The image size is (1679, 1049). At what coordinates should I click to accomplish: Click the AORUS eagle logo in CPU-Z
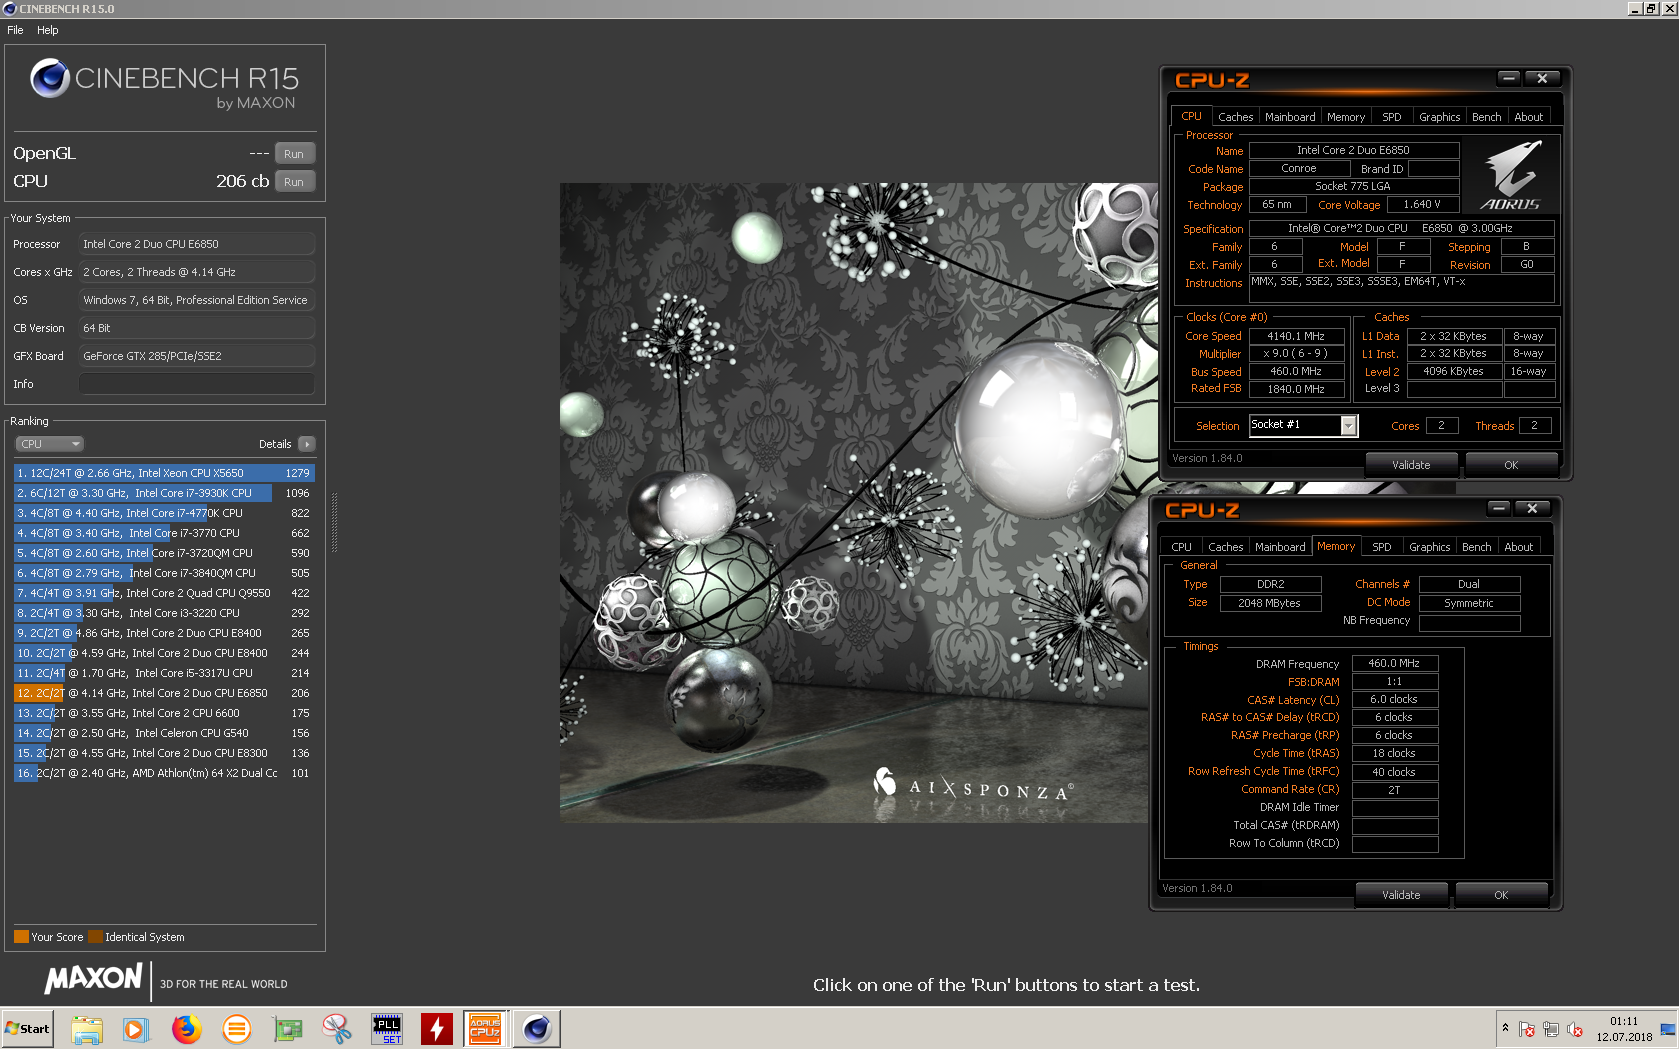[1510, 175]
